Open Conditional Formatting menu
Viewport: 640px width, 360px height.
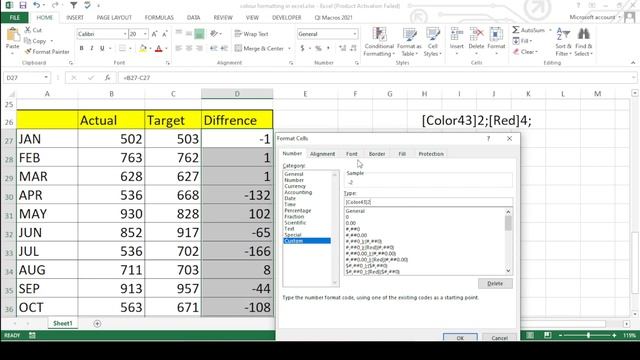tap(379, 42)
